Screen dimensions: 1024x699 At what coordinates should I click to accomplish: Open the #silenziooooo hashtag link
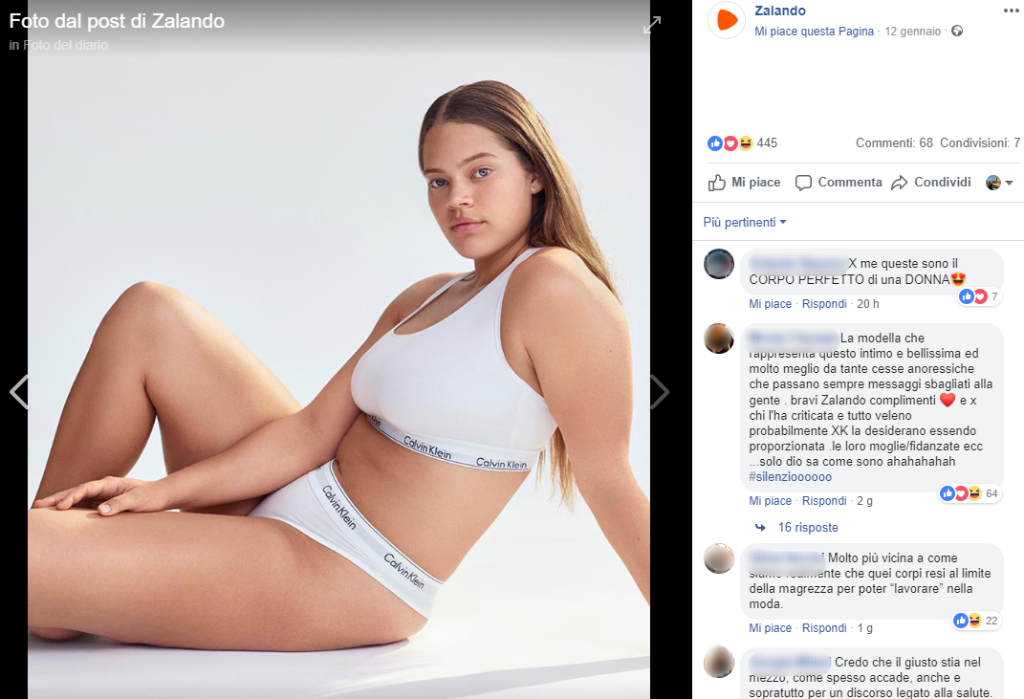tap(790, 477)
